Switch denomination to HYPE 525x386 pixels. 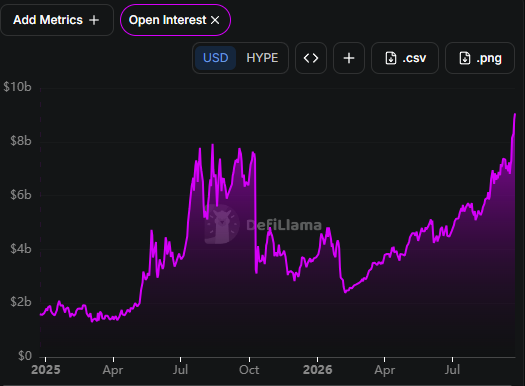pos(262,58)
